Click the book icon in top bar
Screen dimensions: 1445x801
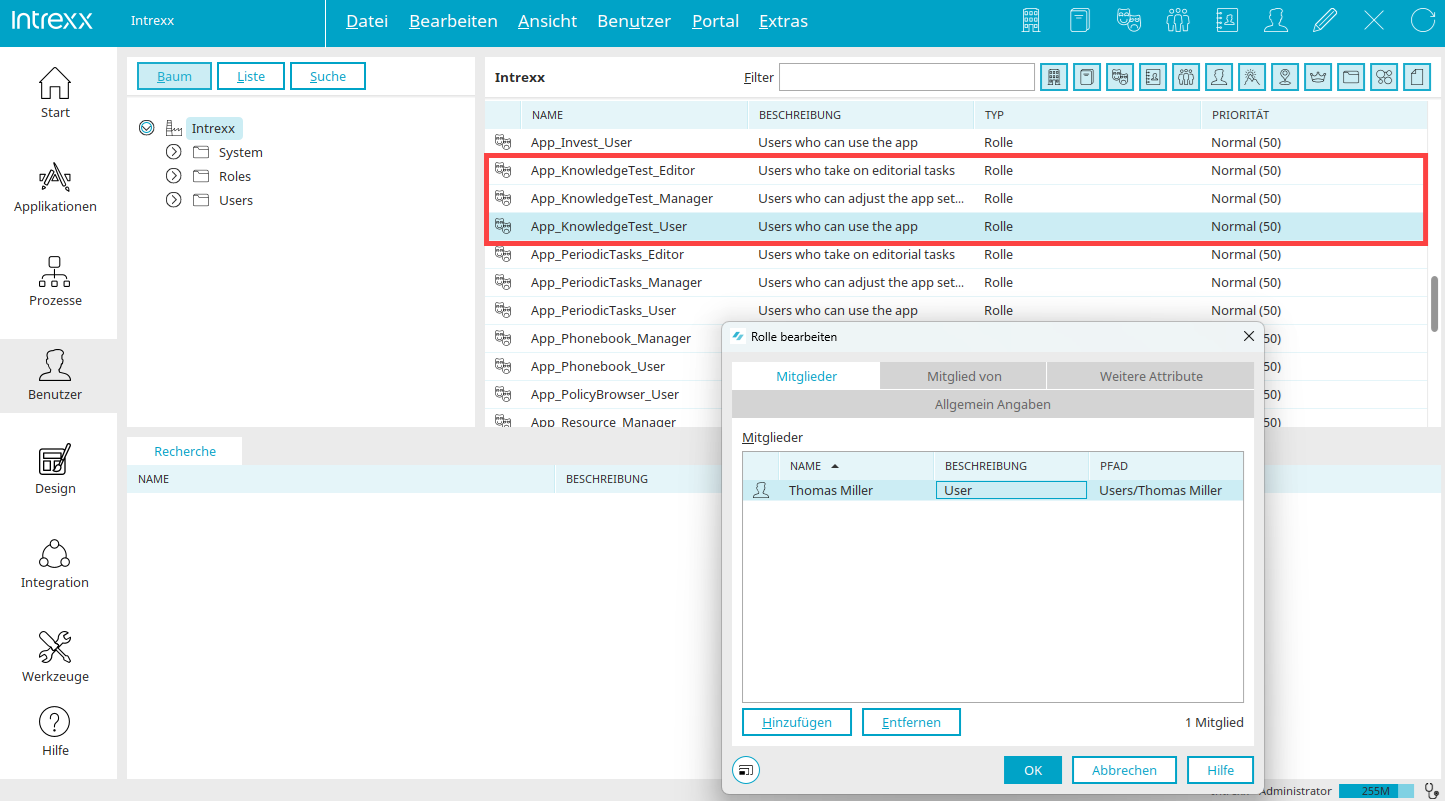pos(1080,20)
